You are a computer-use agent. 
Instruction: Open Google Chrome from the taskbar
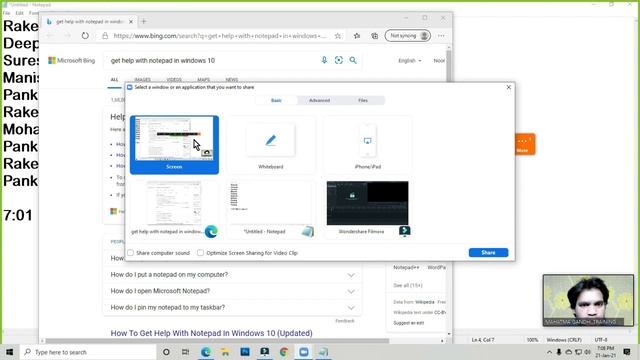[284, 352]
